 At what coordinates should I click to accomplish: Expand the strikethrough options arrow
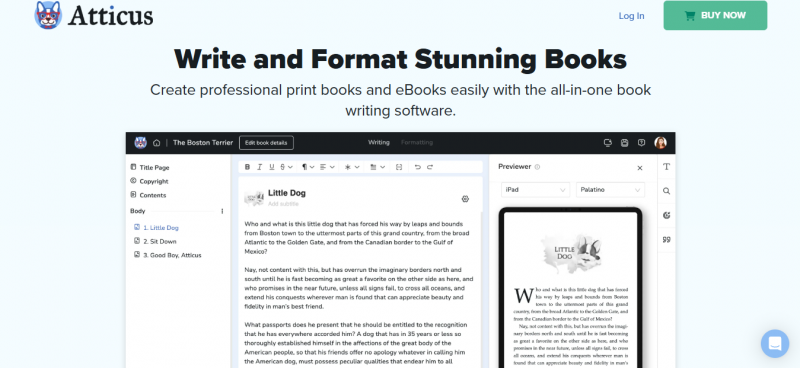pyautogui.click(x=290, y=167)
